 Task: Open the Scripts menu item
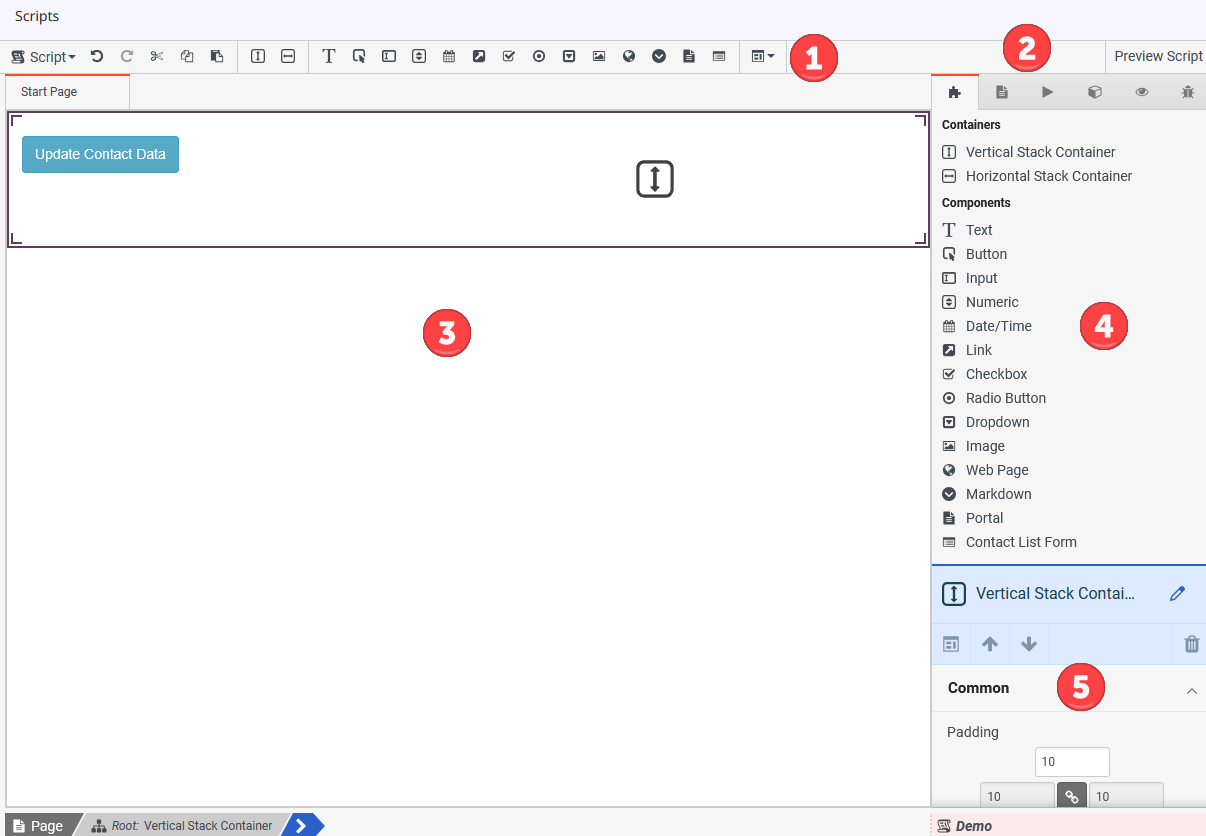click(36, 16)
